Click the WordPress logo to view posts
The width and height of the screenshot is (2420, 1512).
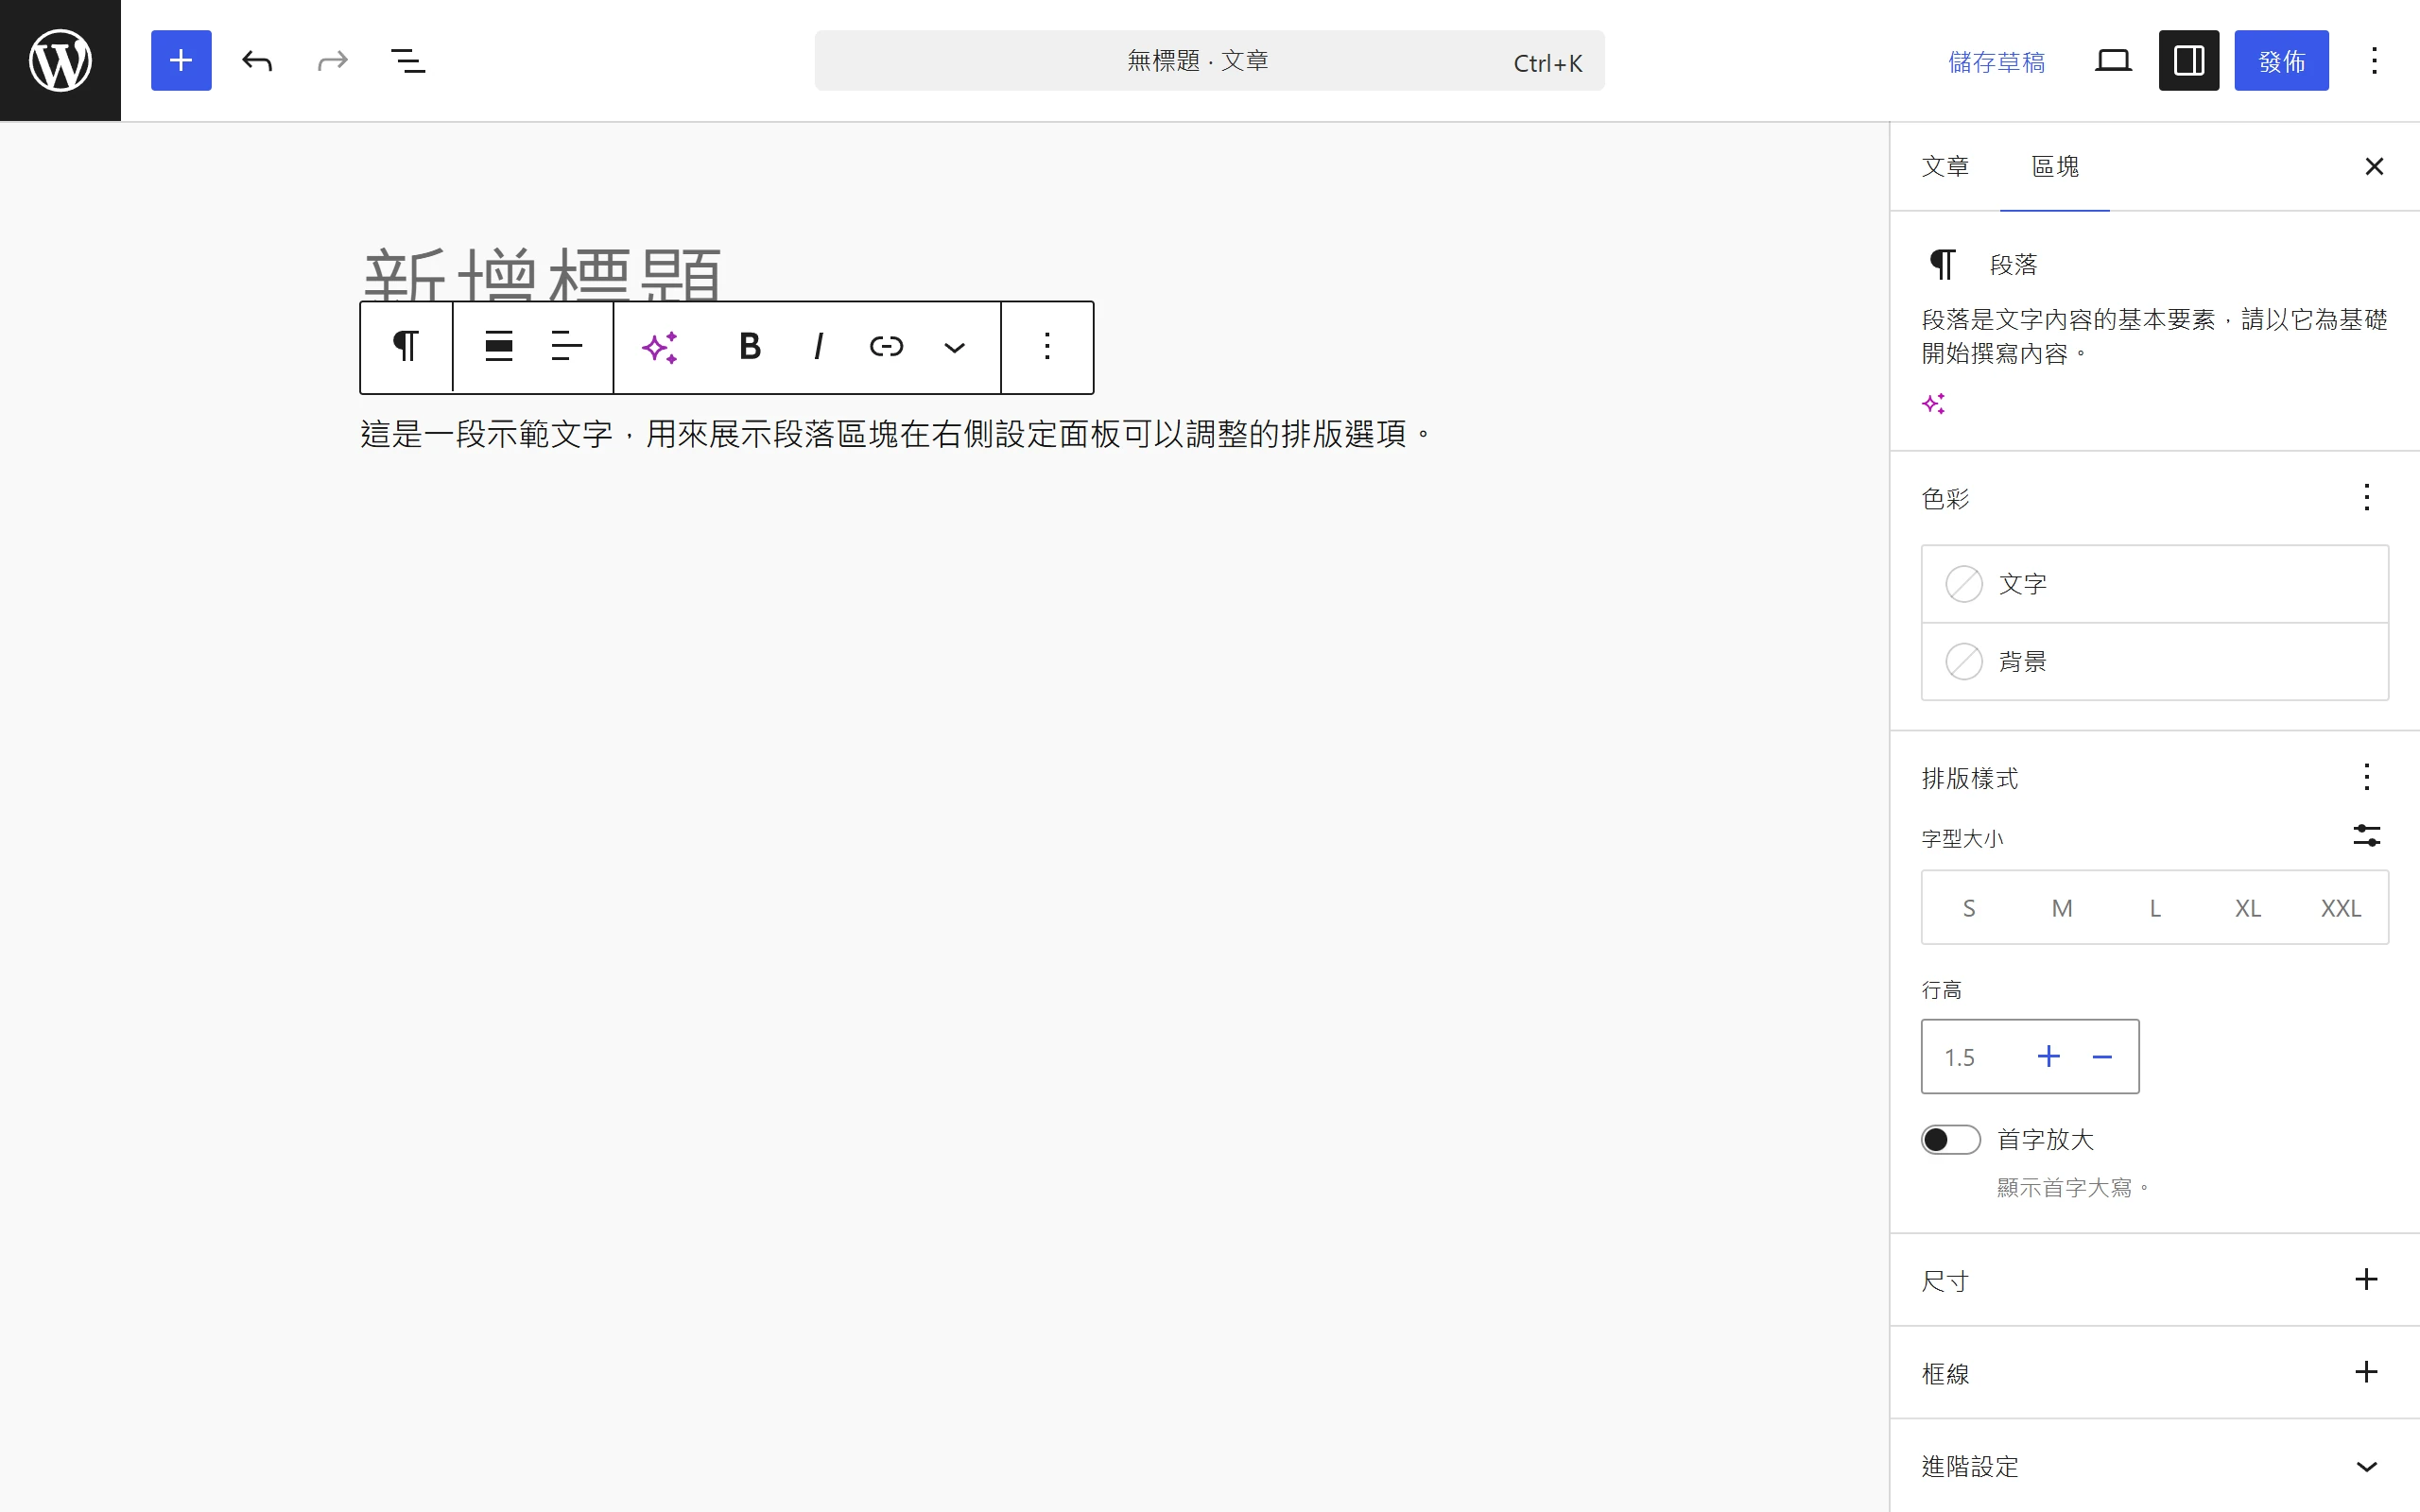point(60,60)
